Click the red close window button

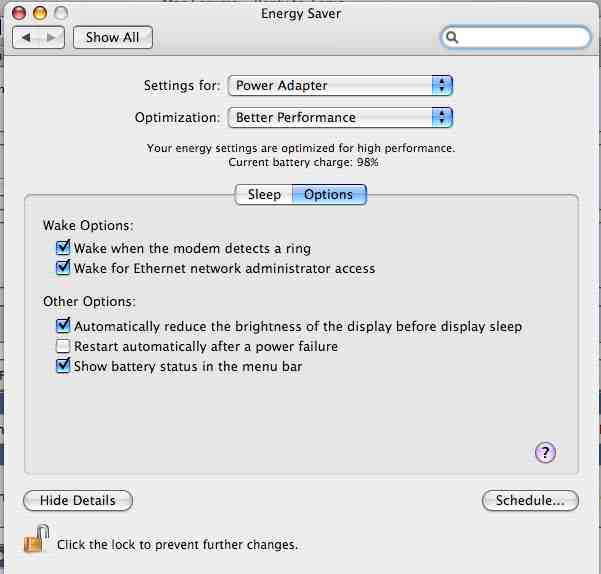coord(19,13)
